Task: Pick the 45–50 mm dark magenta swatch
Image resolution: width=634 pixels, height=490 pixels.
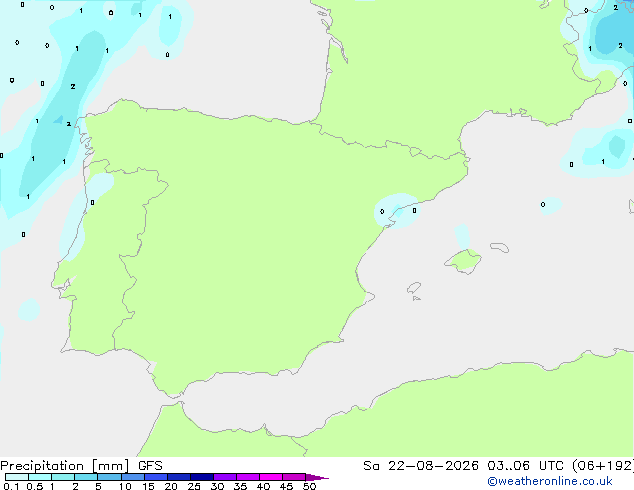Action: point(294,477)
